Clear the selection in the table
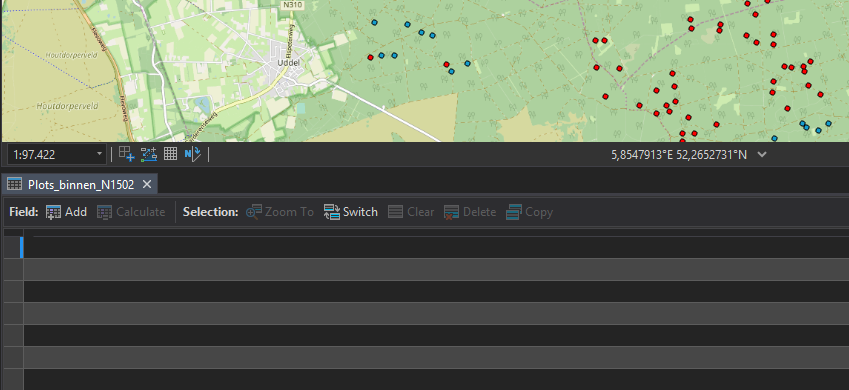The width and height of the screenshot is (849, 390). point(411,212)
